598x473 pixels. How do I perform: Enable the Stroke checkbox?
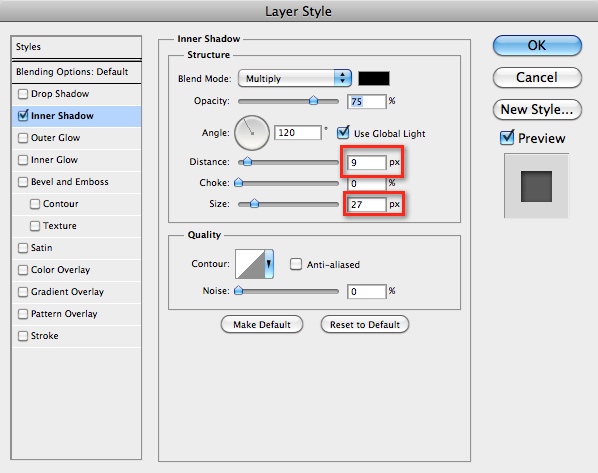click(23, 336)
